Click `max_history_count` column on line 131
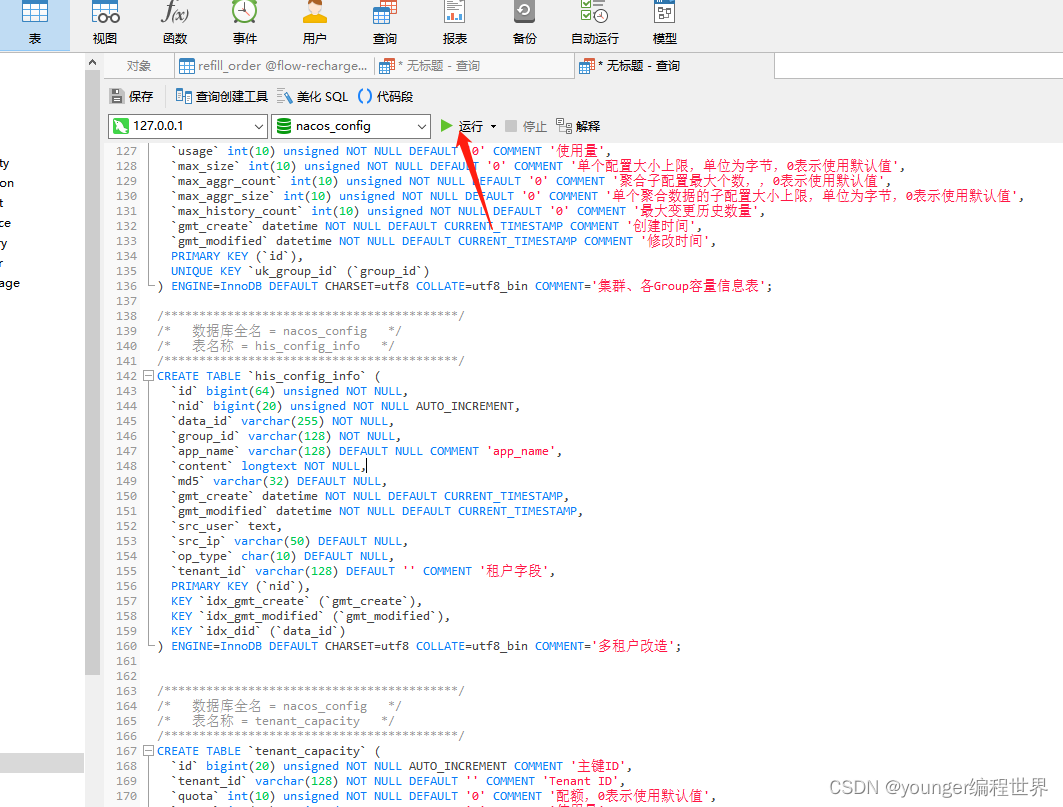This screenshot has width=1063, height=807. (237, 211)
